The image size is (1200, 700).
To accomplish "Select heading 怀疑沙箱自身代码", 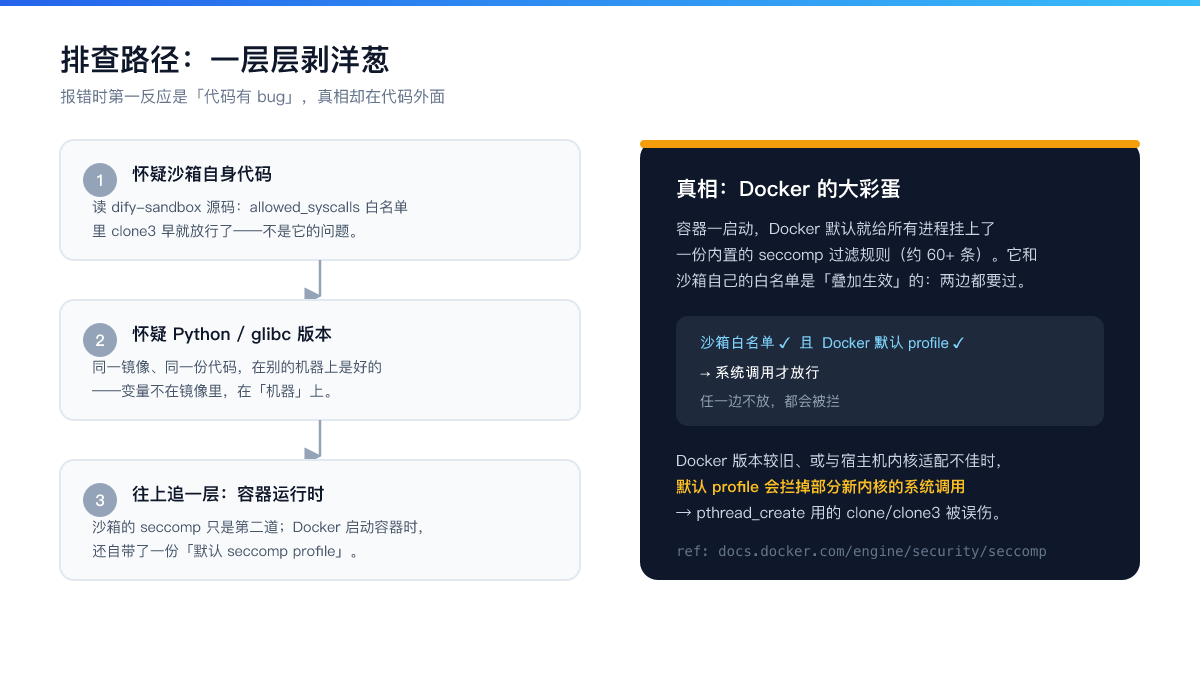I will point(202,174).
